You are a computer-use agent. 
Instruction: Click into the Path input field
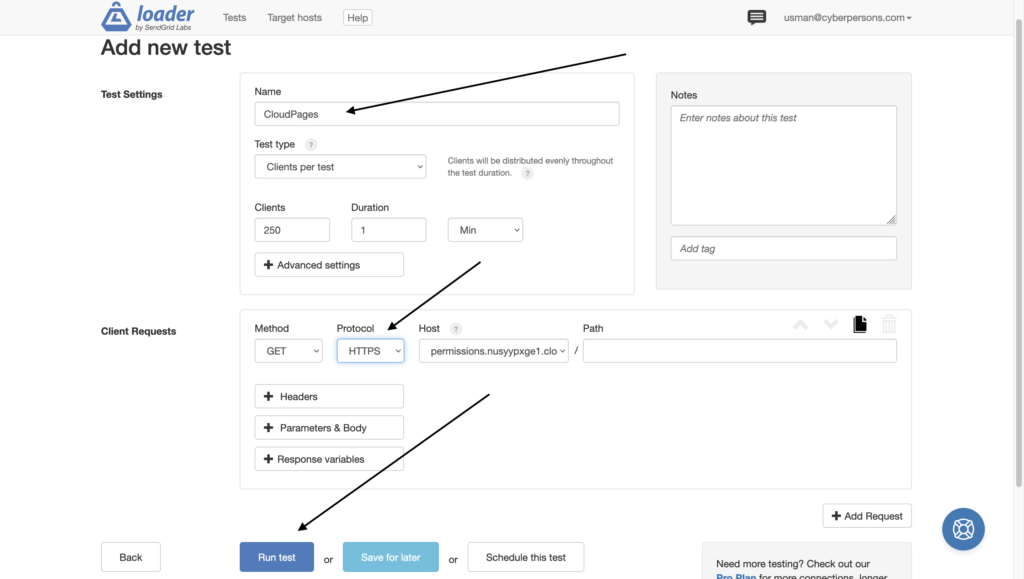(x=739, y=351)
